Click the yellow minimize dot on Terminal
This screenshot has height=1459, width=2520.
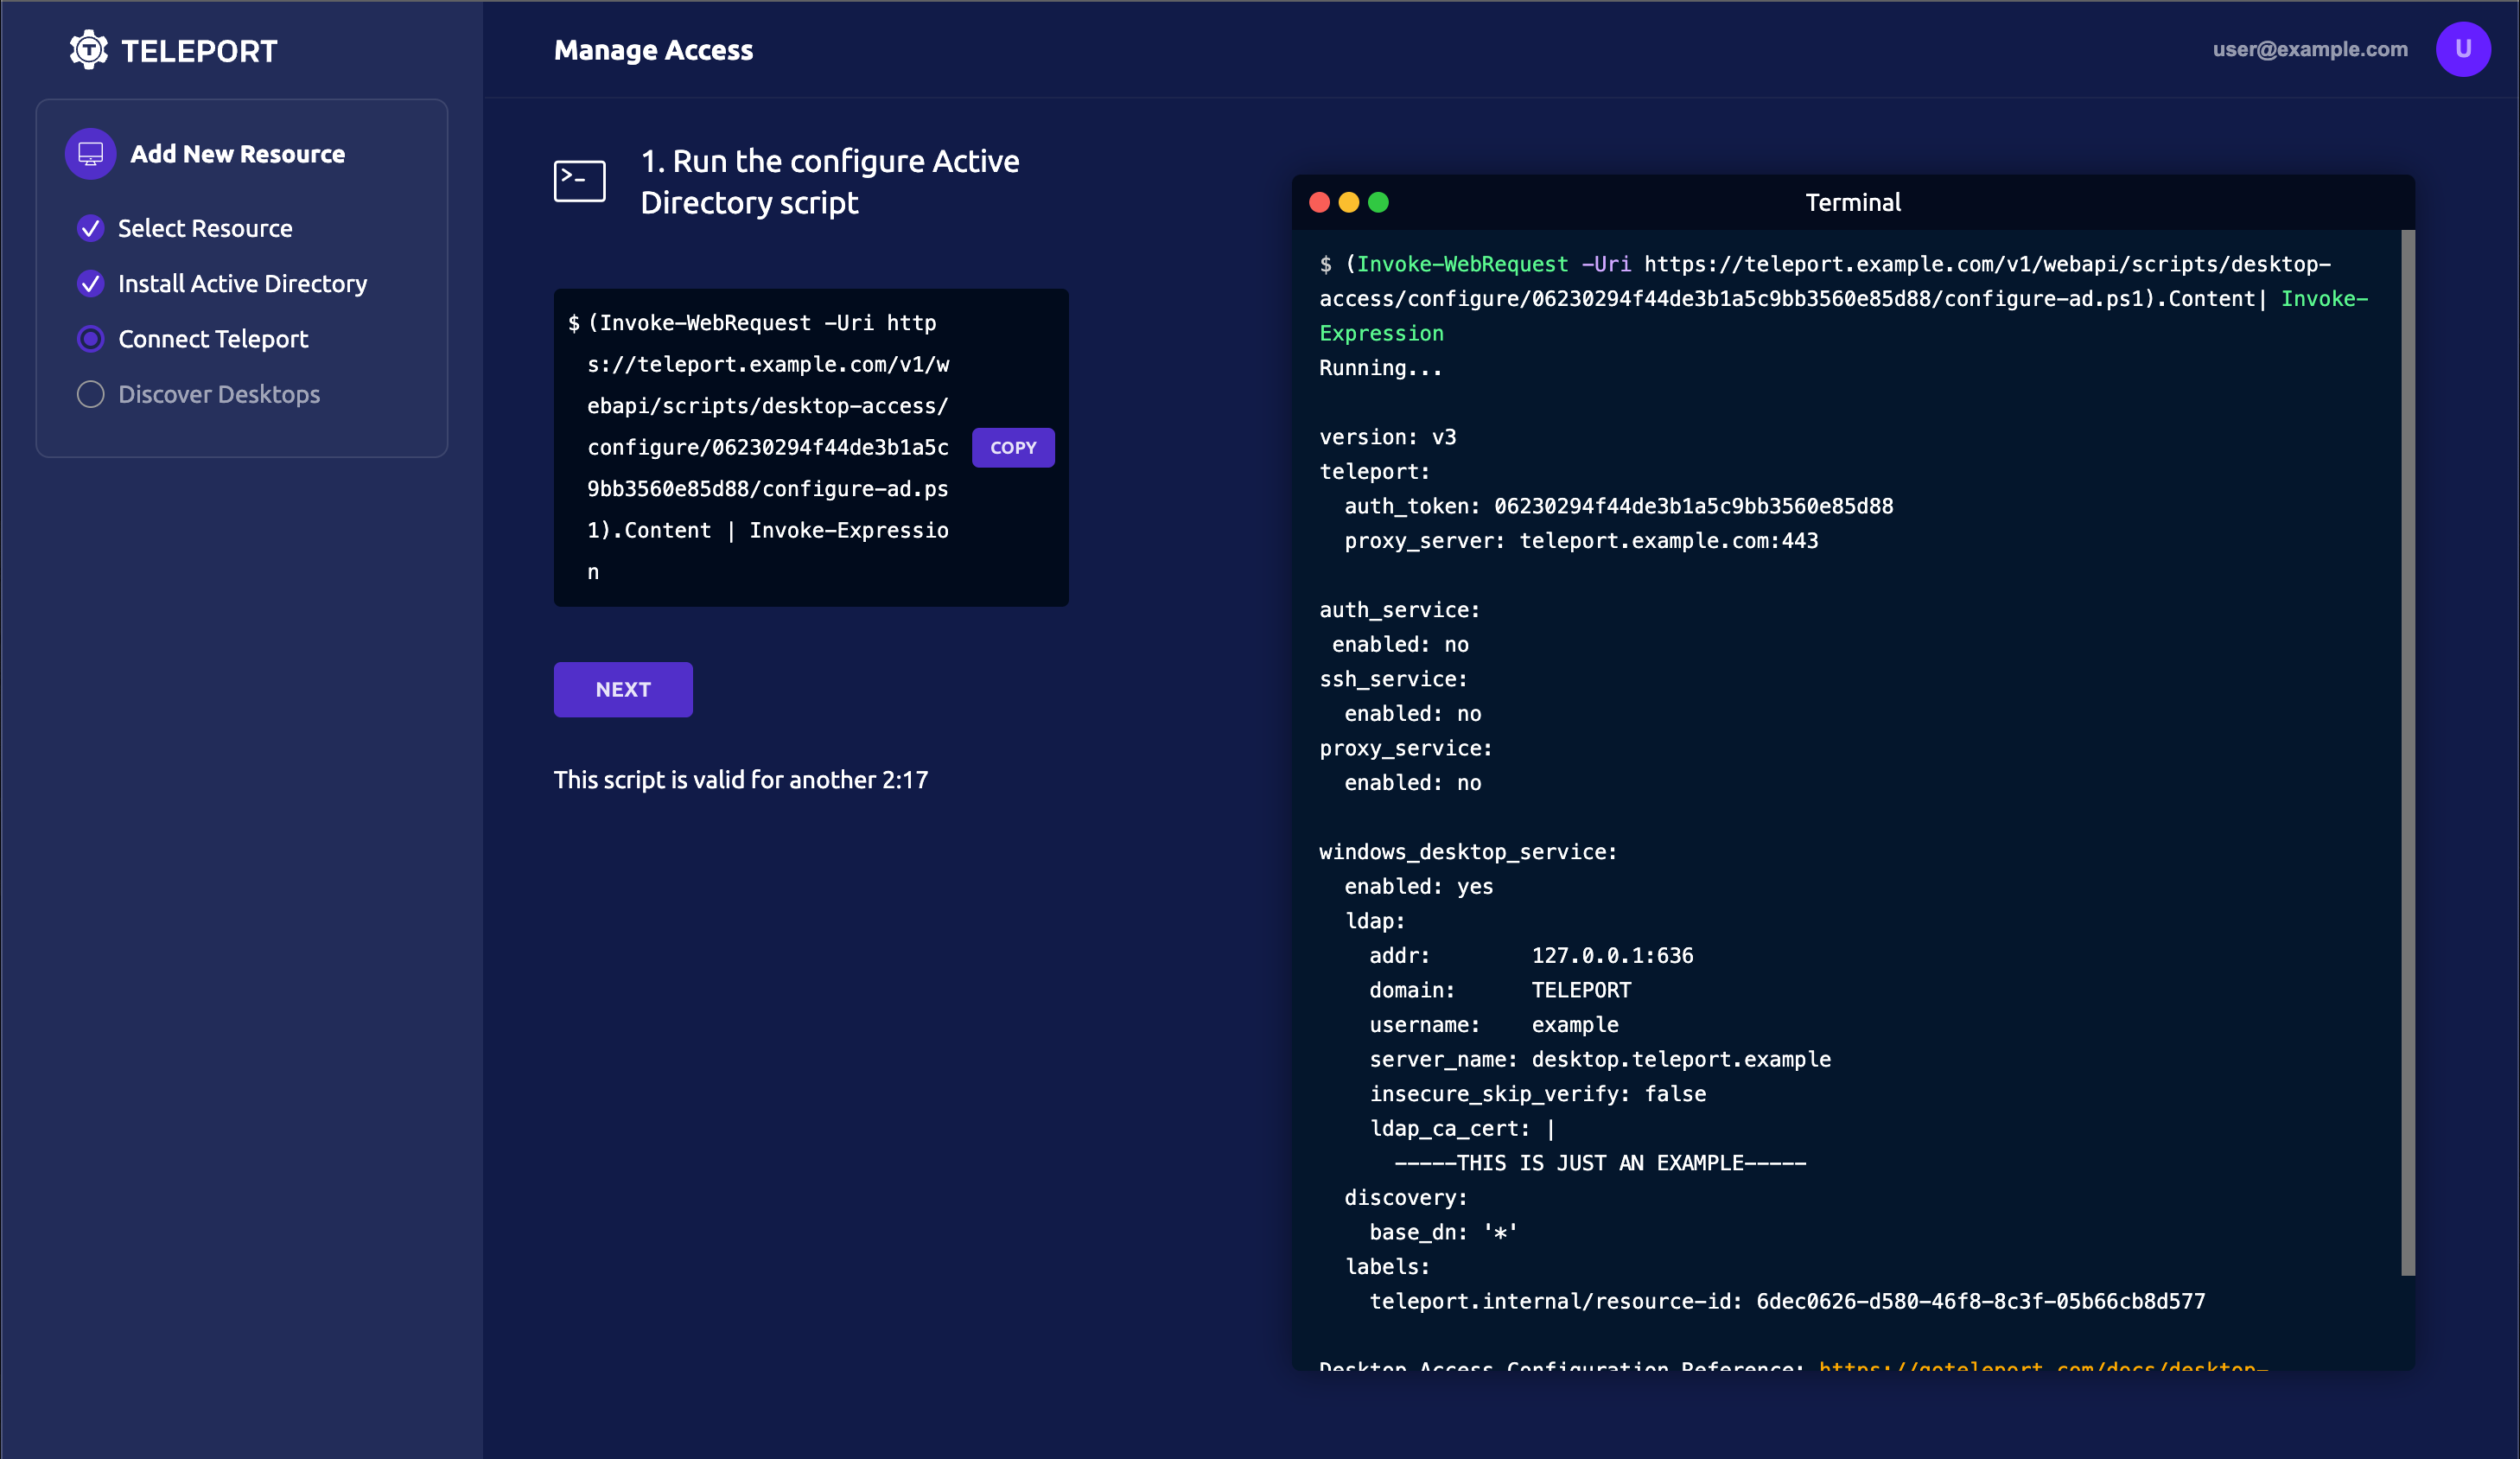tap(1349, 203)
